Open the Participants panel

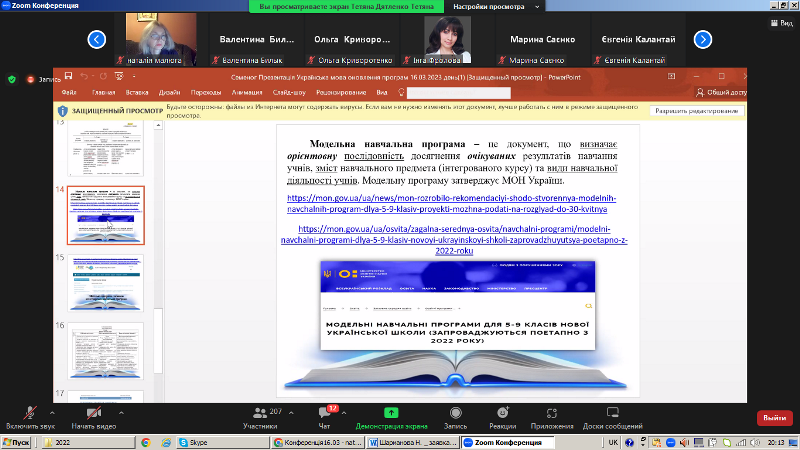coord(260,412)
